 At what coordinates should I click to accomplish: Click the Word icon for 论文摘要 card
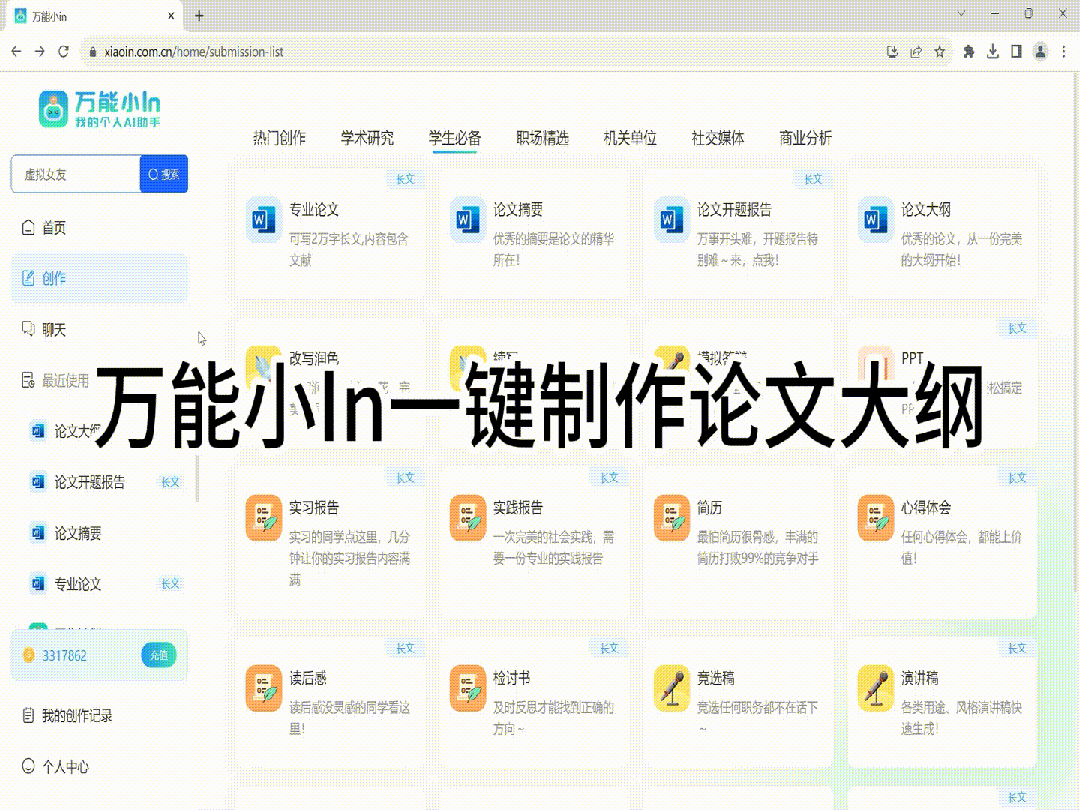pyautogui.click(x=467, y=219)
